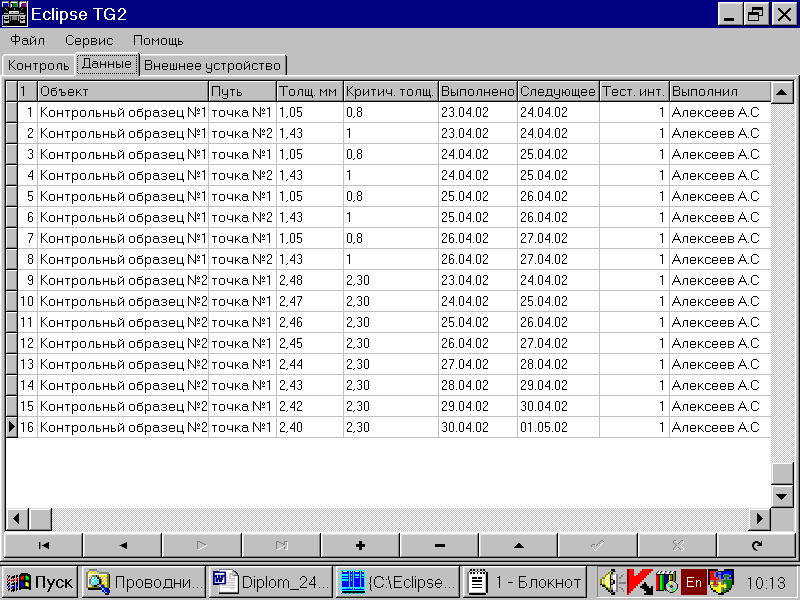Insert new record with plus button
This screenshot has height=600, width=800.
360,546
